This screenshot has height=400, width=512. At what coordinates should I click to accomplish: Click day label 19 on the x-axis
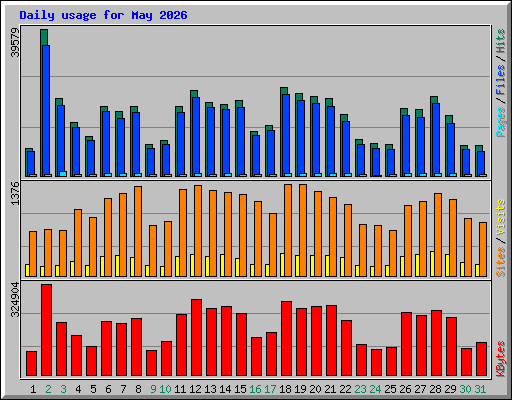300,389
